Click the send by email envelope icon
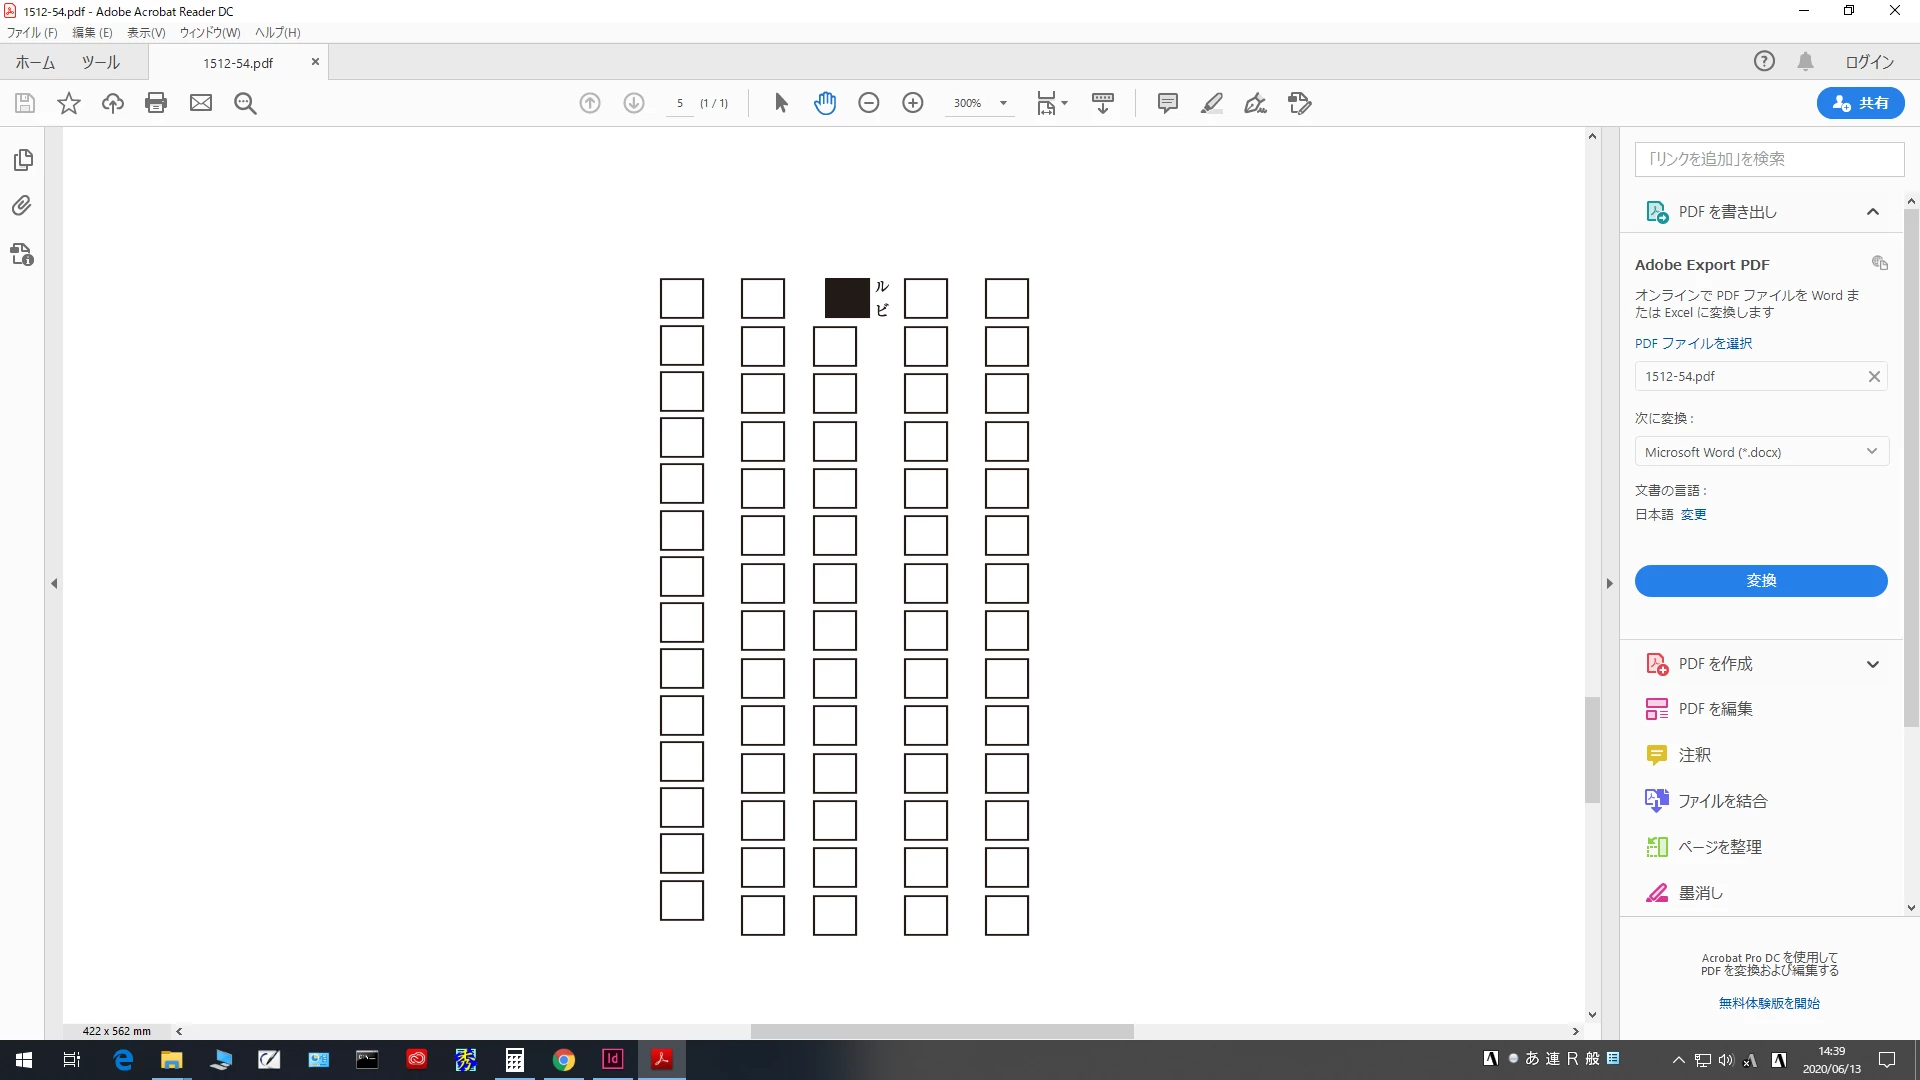Screen dimensions: 1920x1080 pos(201,103)
